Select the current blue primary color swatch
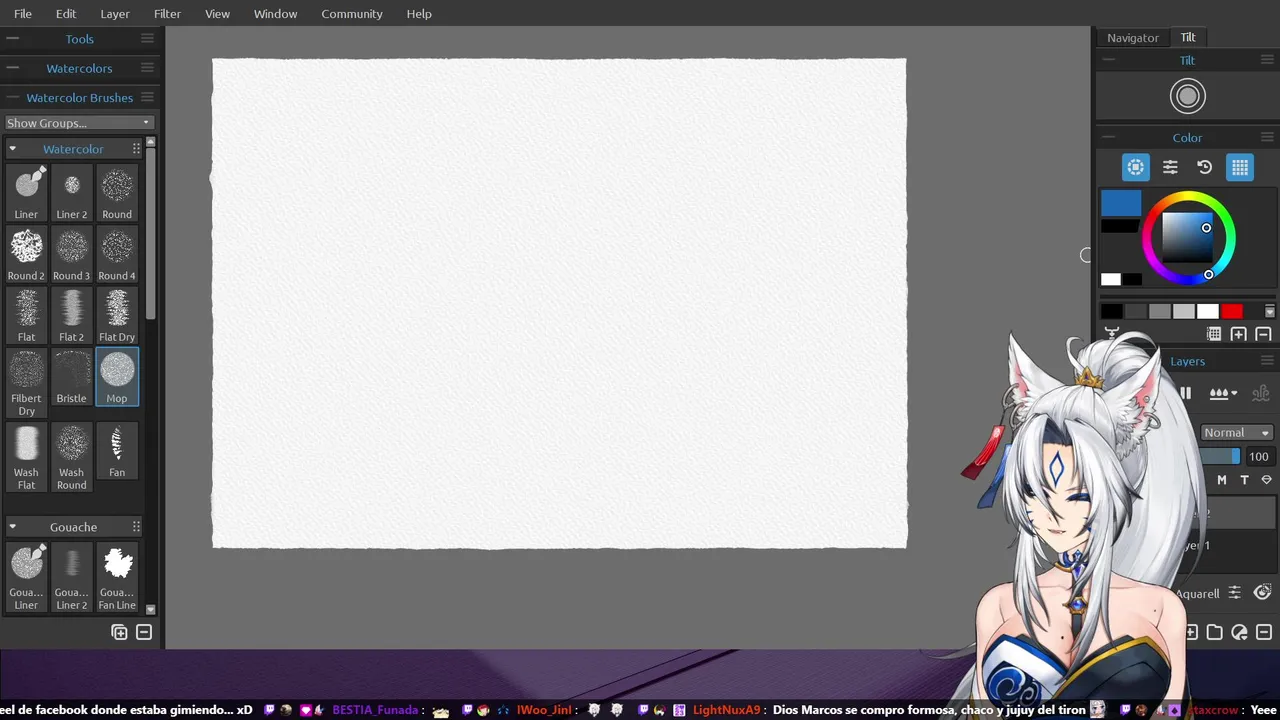This screenshot has width=1280, height=720. [x=1121, y=203]
